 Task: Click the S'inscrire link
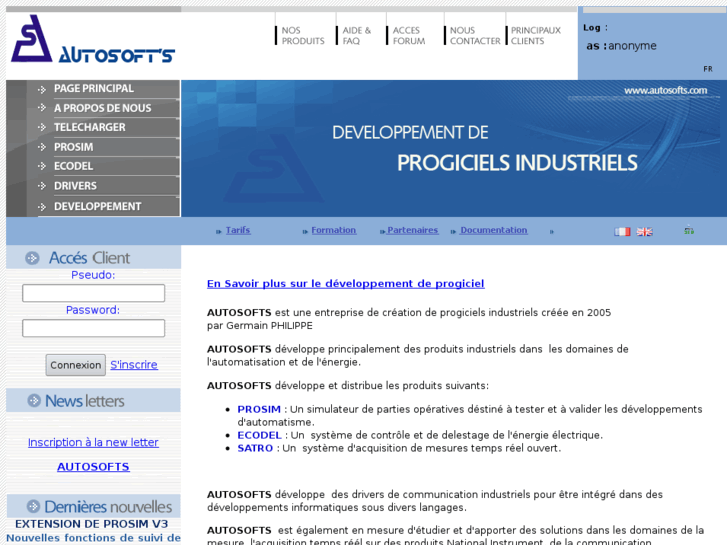coord(134,365)
